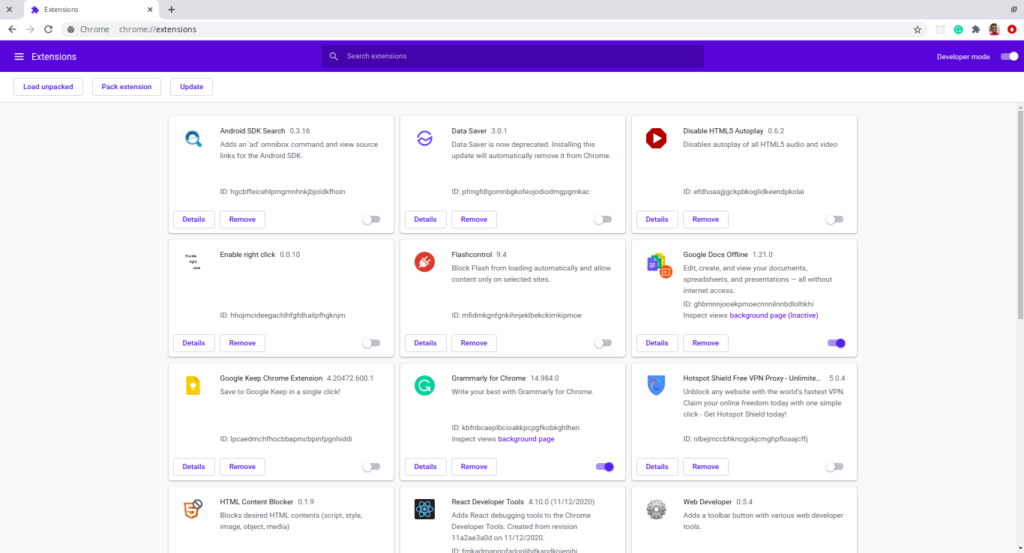Image resolution: width=1024 pixels, height=553 pixels.
Task: Open Details for Flashcontrol
Action: pyautogui.click(x=425, y=343)
